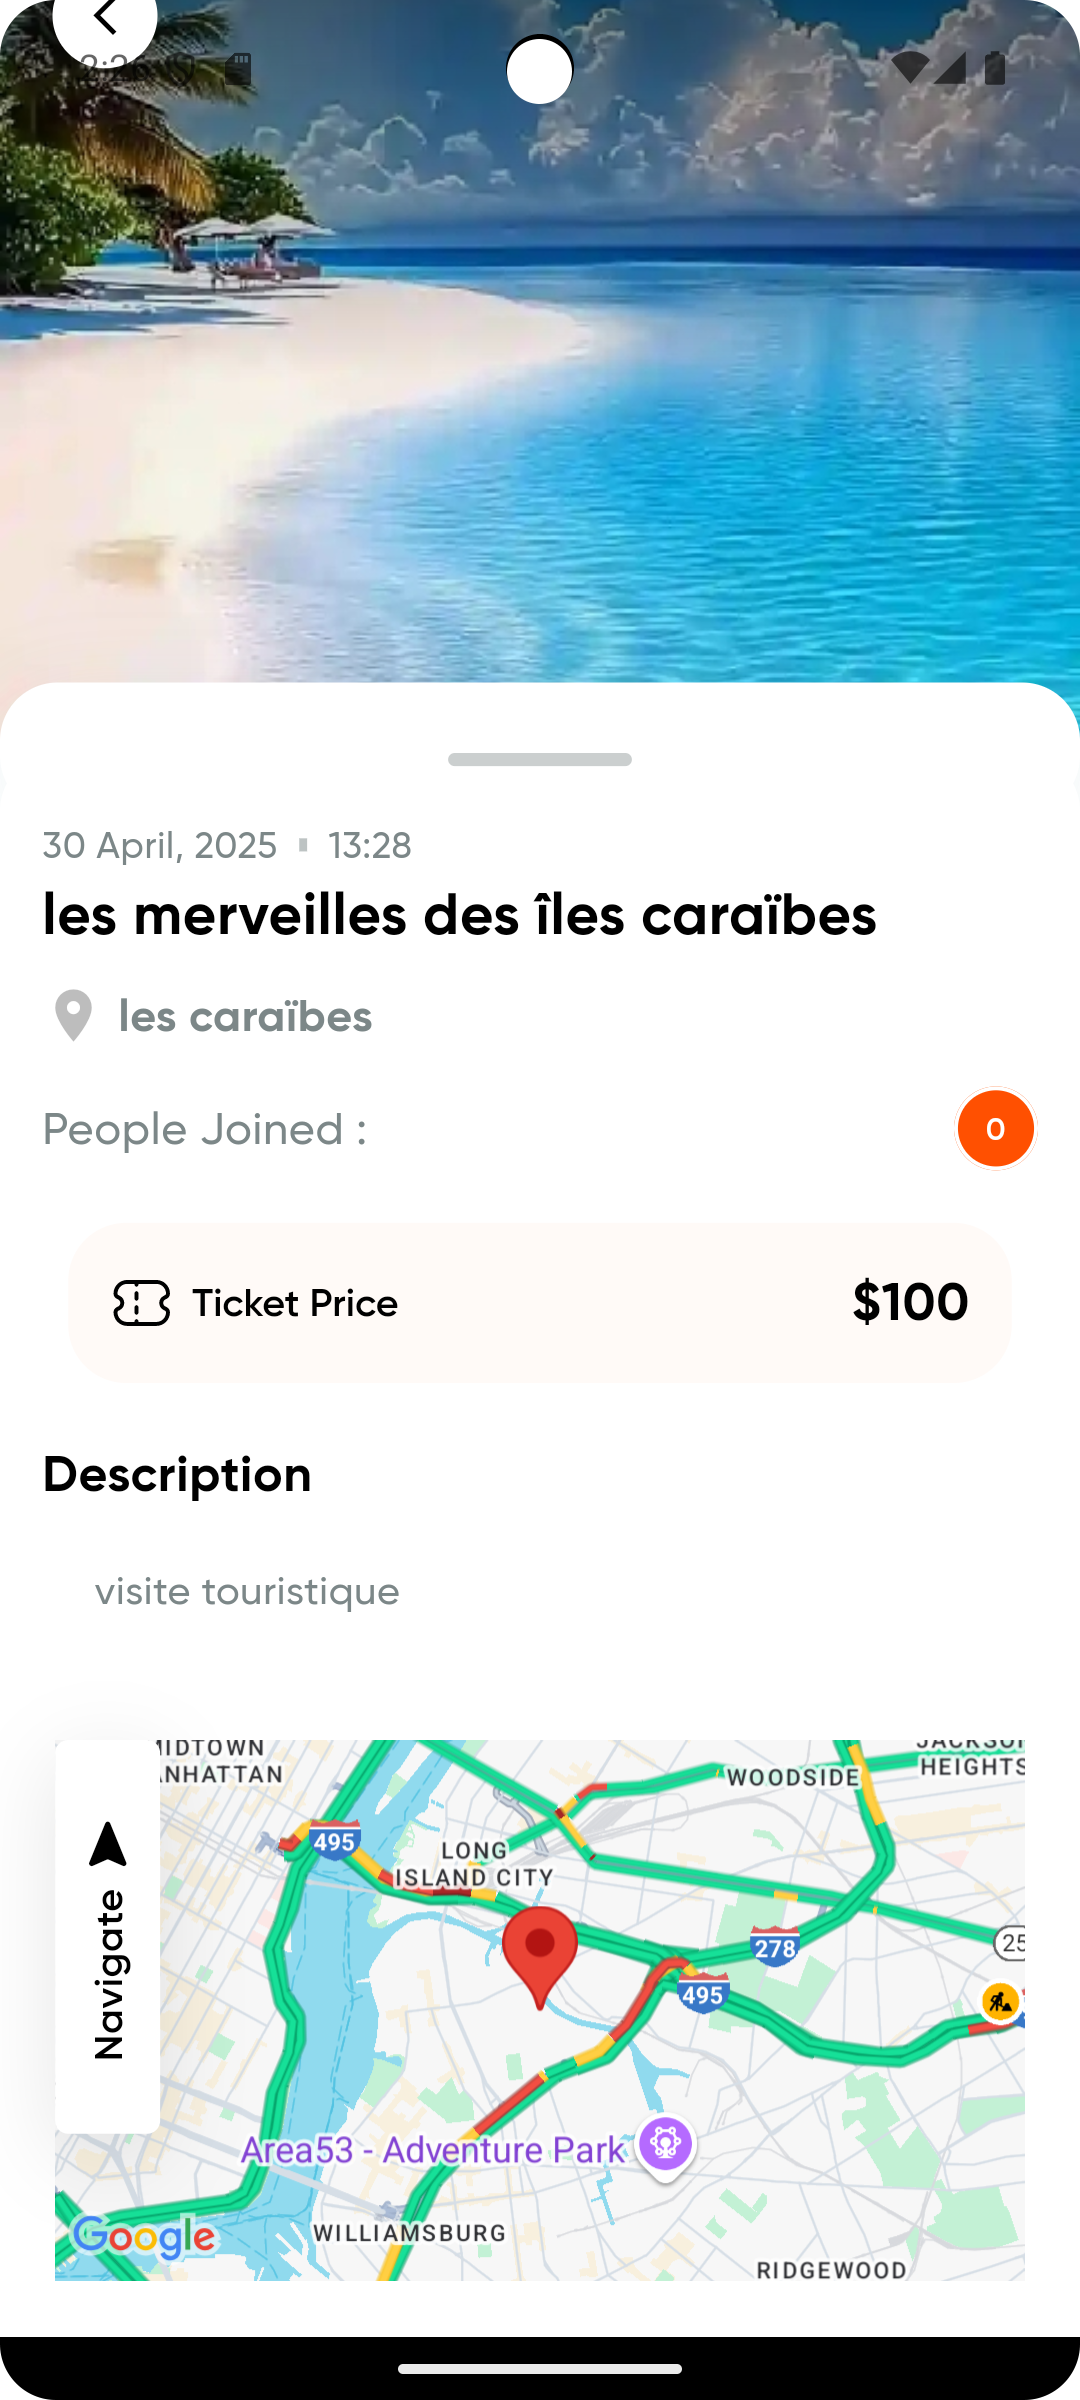The width and height of the screenshot is (1080, 2400).
Task: Click the visite touristique description text
Action: (247, 1591)
